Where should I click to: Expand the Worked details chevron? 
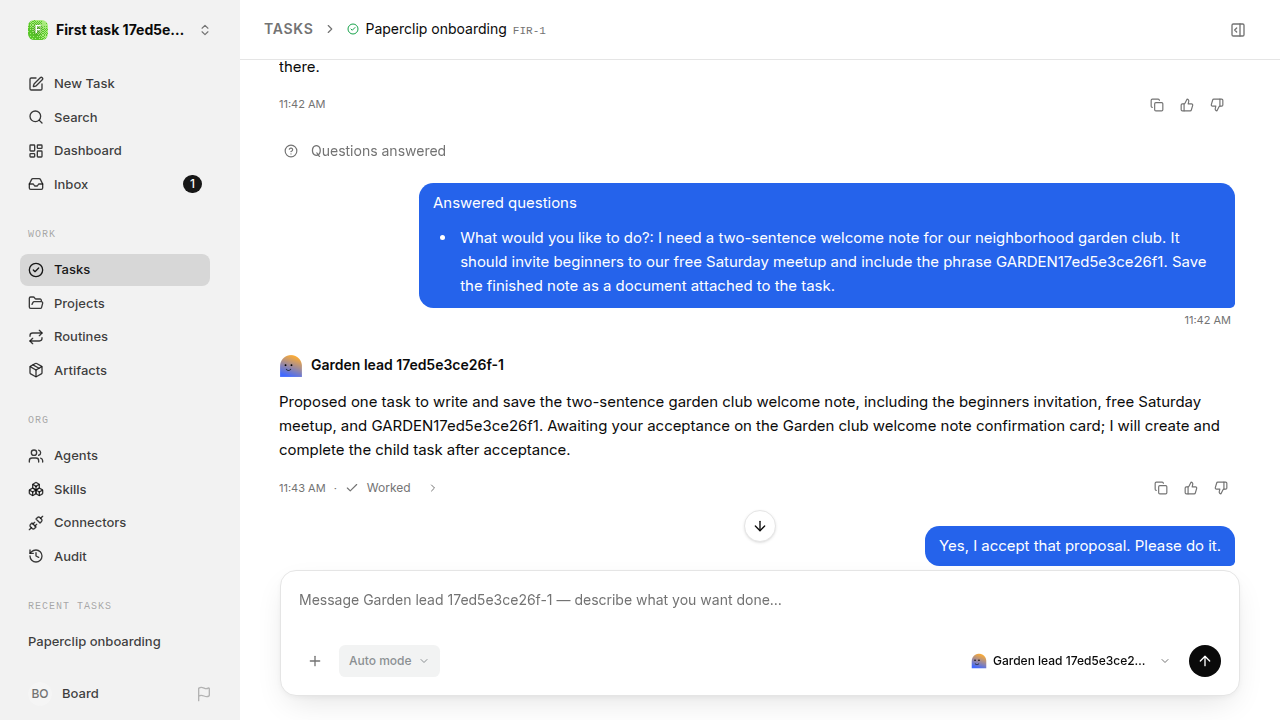point(433,488)
